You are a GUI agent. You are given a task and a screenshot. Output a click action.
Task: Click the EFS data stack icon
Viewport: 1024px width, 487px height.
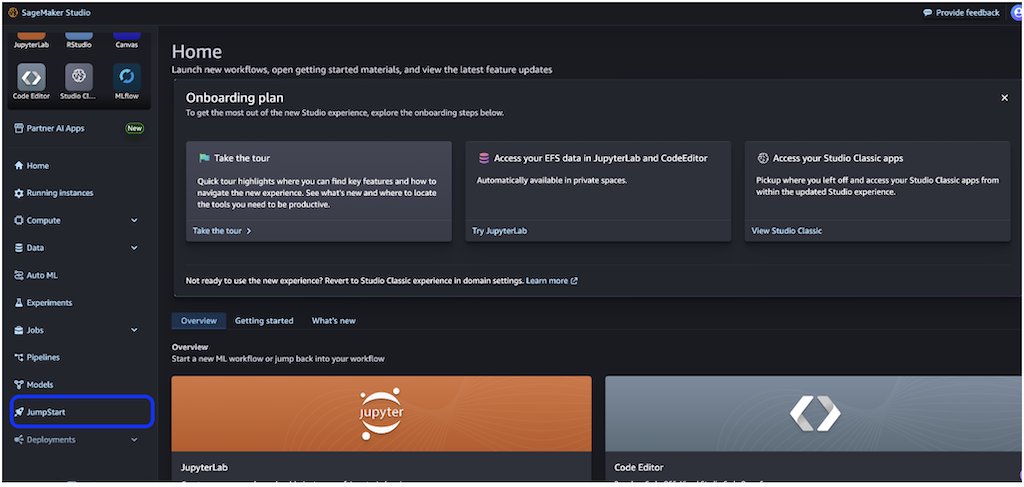483,158
